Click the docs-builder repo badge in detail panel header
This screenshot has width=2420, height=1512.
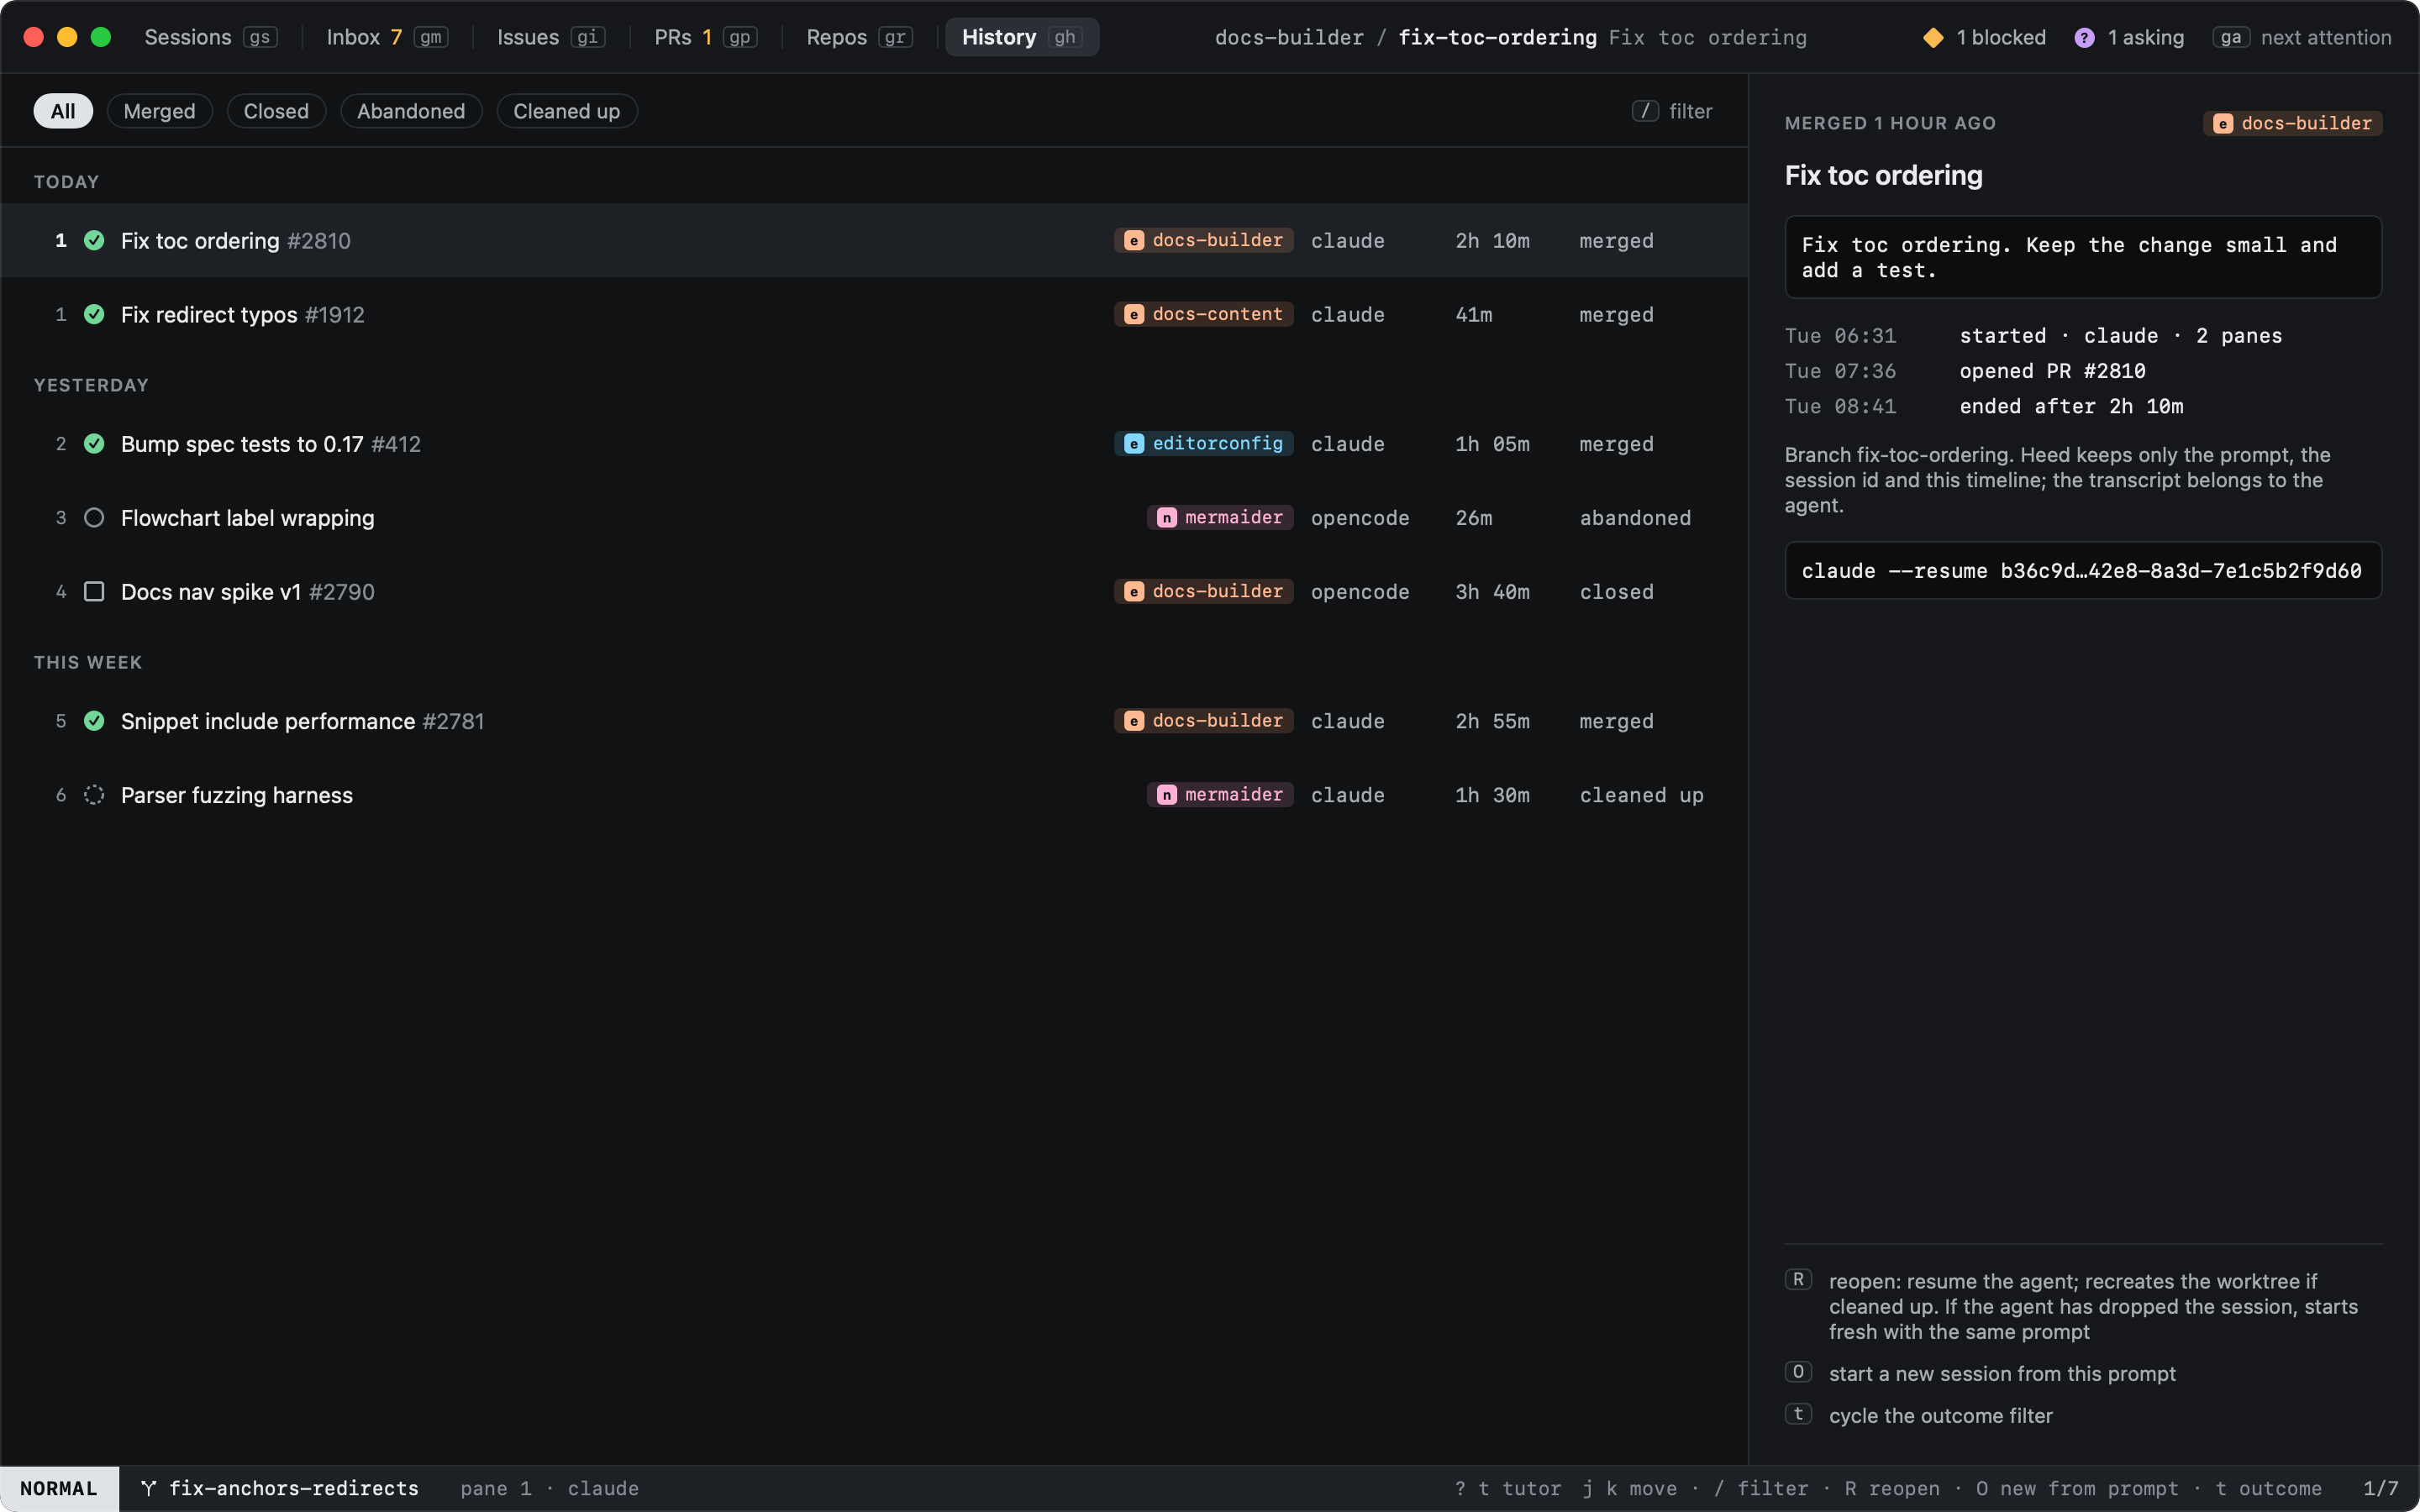point(2292,123)
